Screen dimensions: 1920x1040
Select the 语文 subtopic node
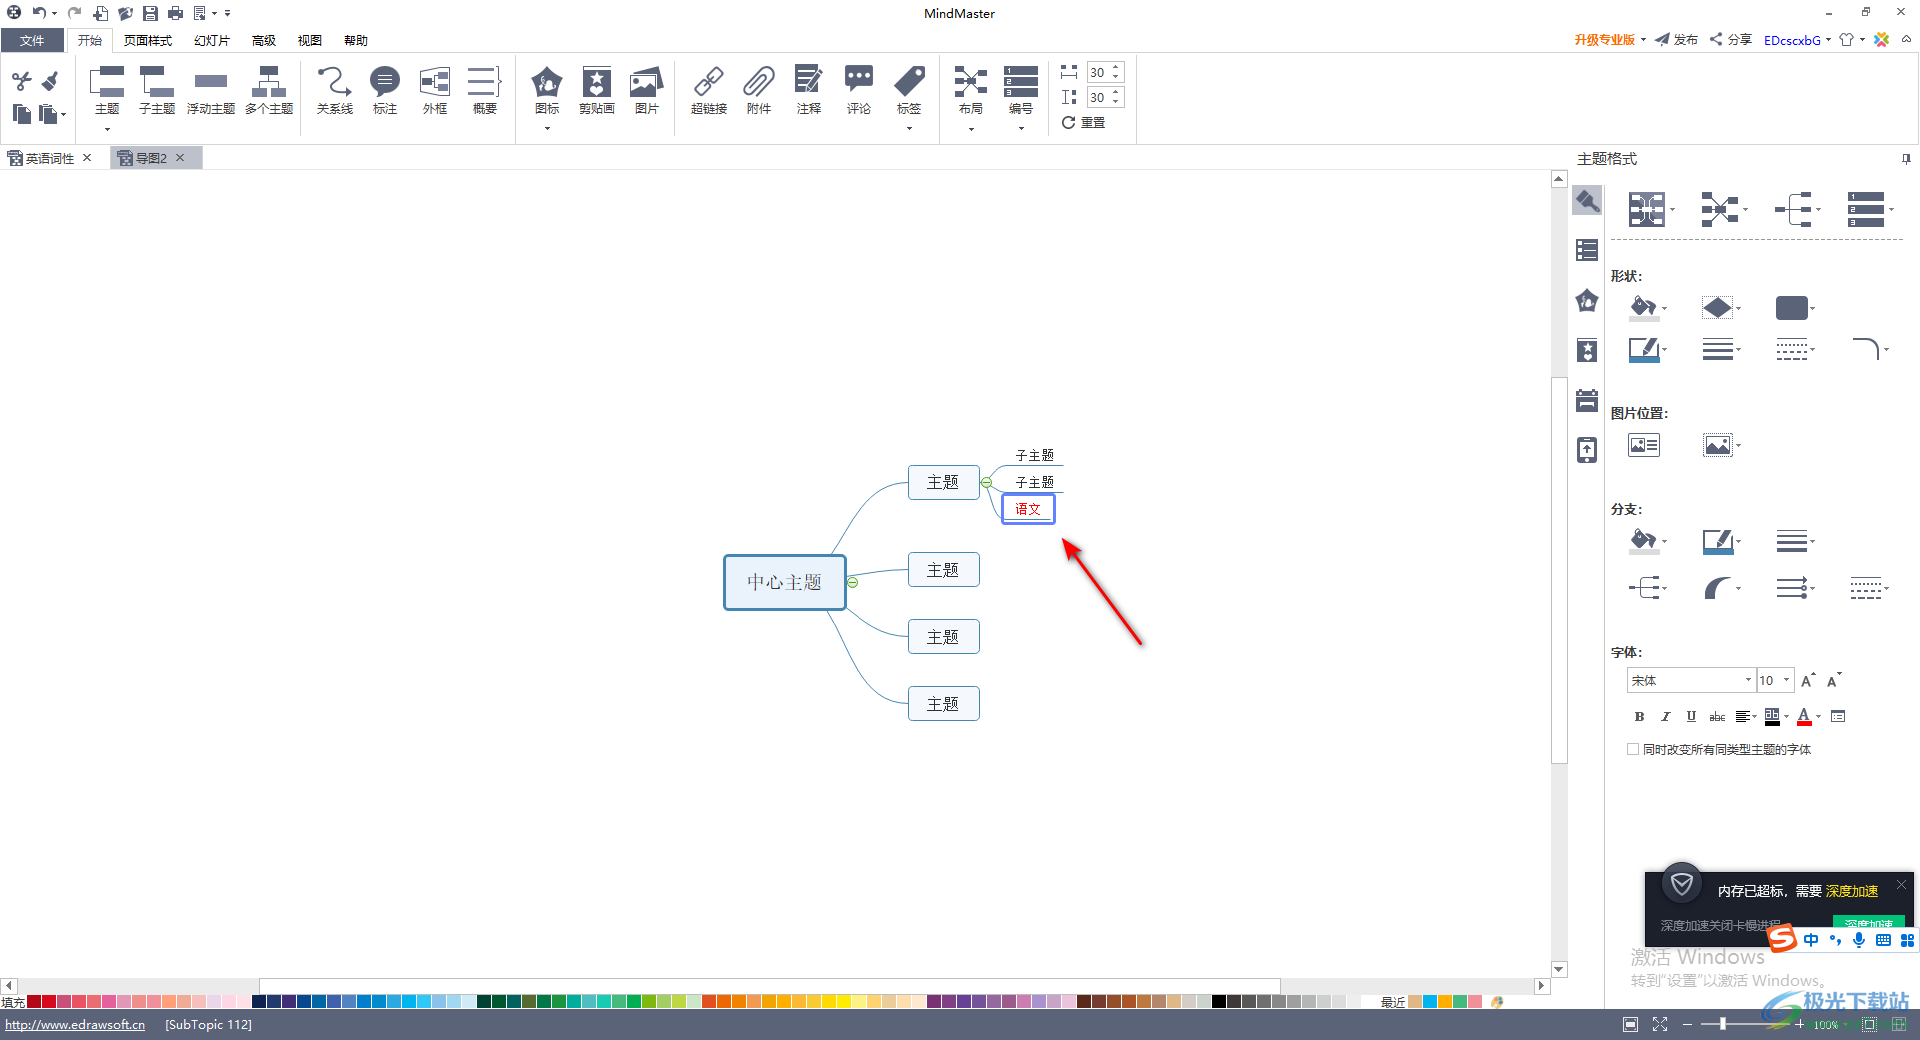coord(1028,509)
